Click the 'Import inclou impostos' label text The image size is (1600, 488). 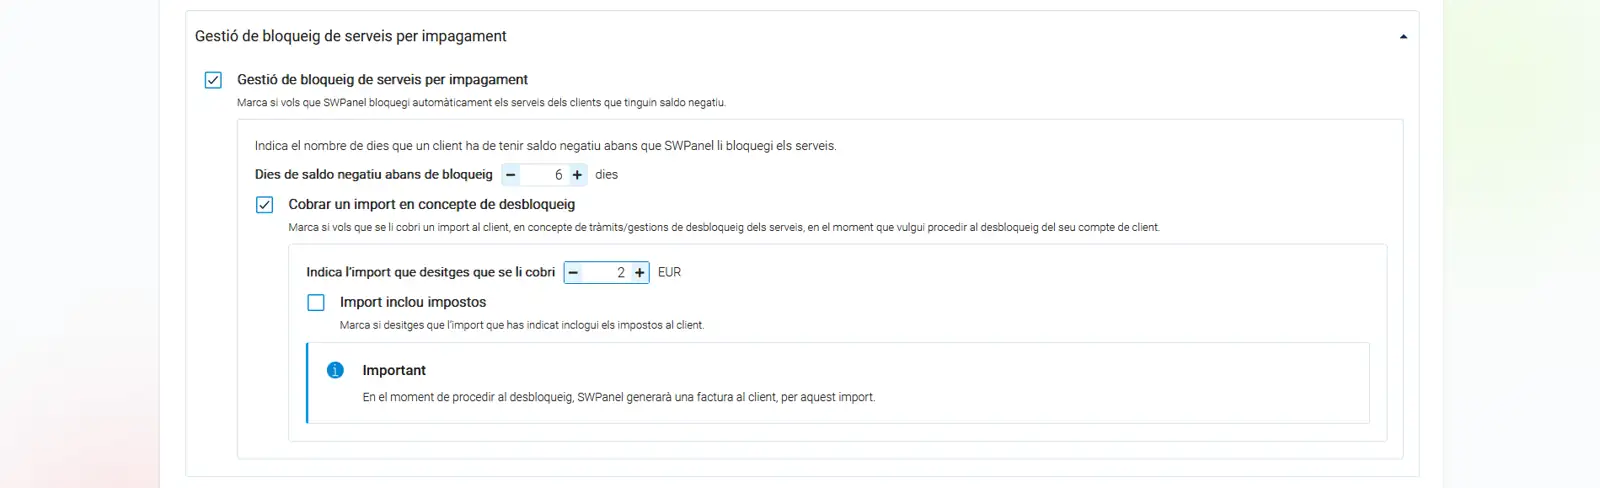coord(412,302)
